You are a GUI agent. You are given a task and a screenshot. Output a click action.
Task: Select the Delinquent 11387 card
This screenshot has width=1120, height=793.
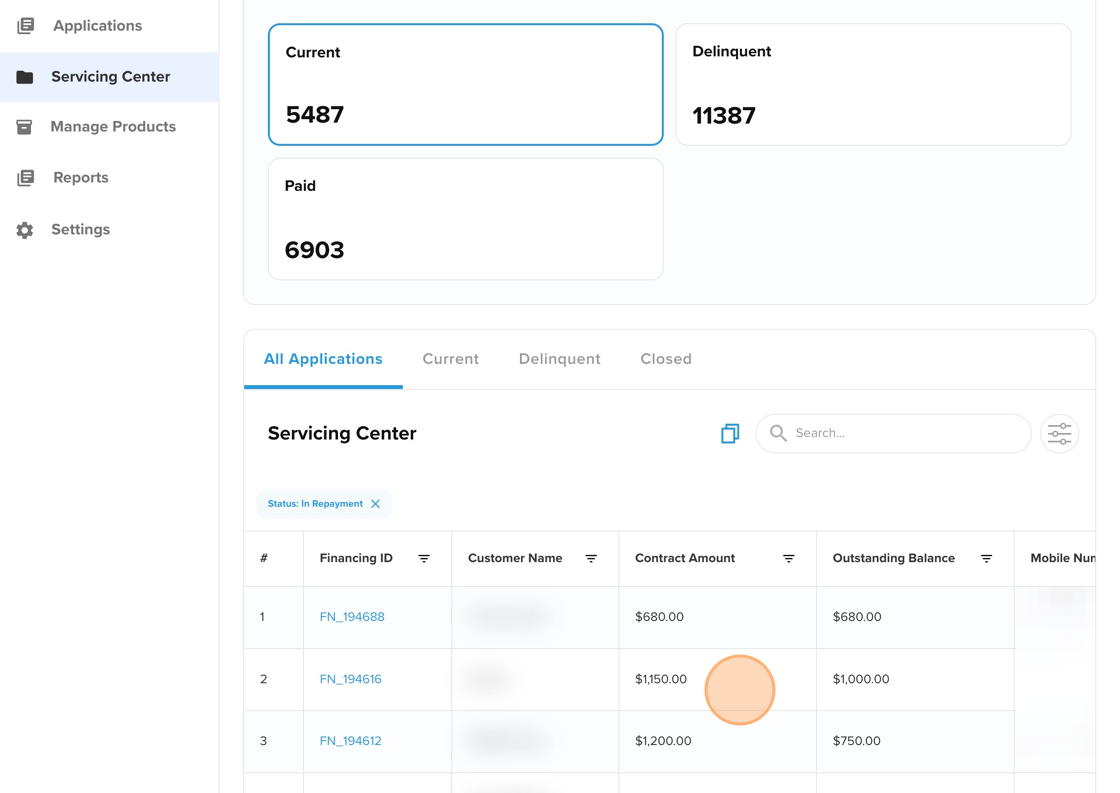pos(873,84)
